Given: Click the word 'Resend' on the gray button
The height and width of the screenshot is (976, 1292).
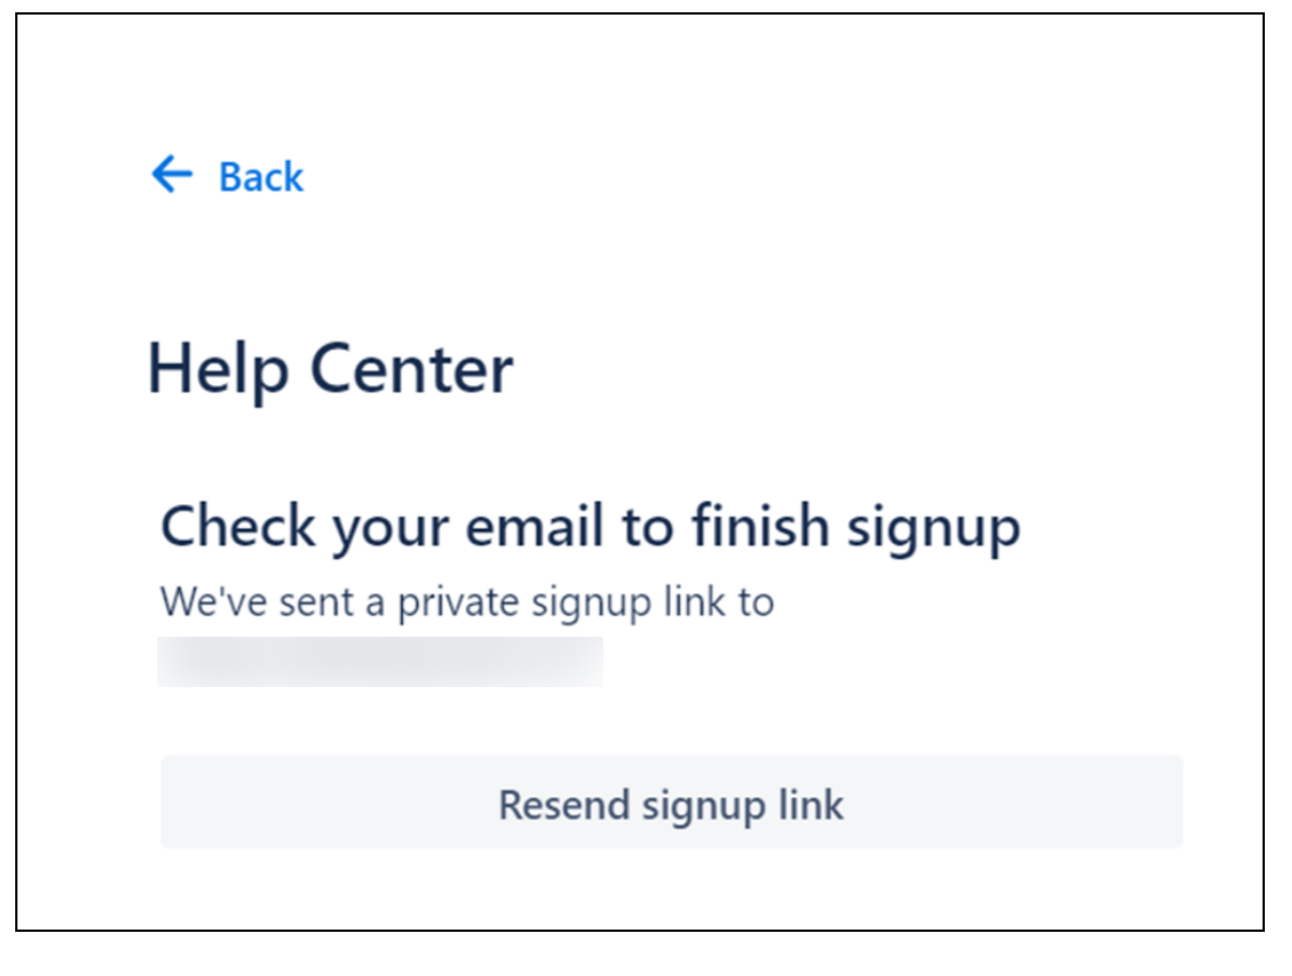Looking at the screenshot, I should 564,805.
